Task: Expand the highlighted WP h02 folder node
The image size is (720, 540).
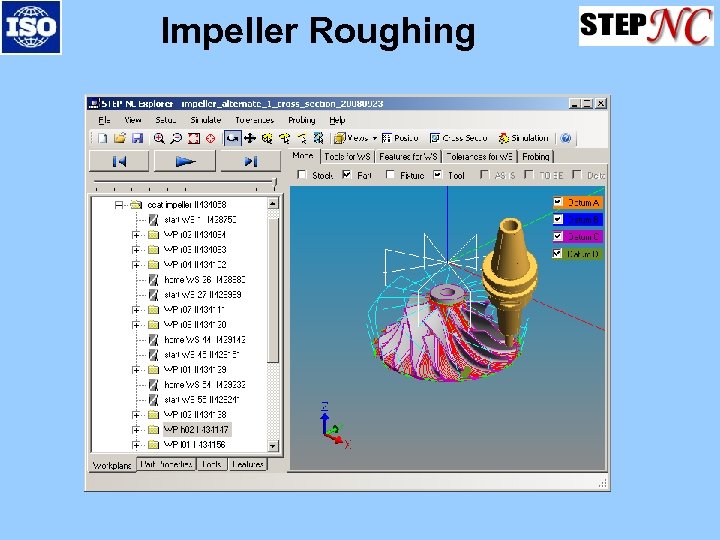Action: pos(136,430)
